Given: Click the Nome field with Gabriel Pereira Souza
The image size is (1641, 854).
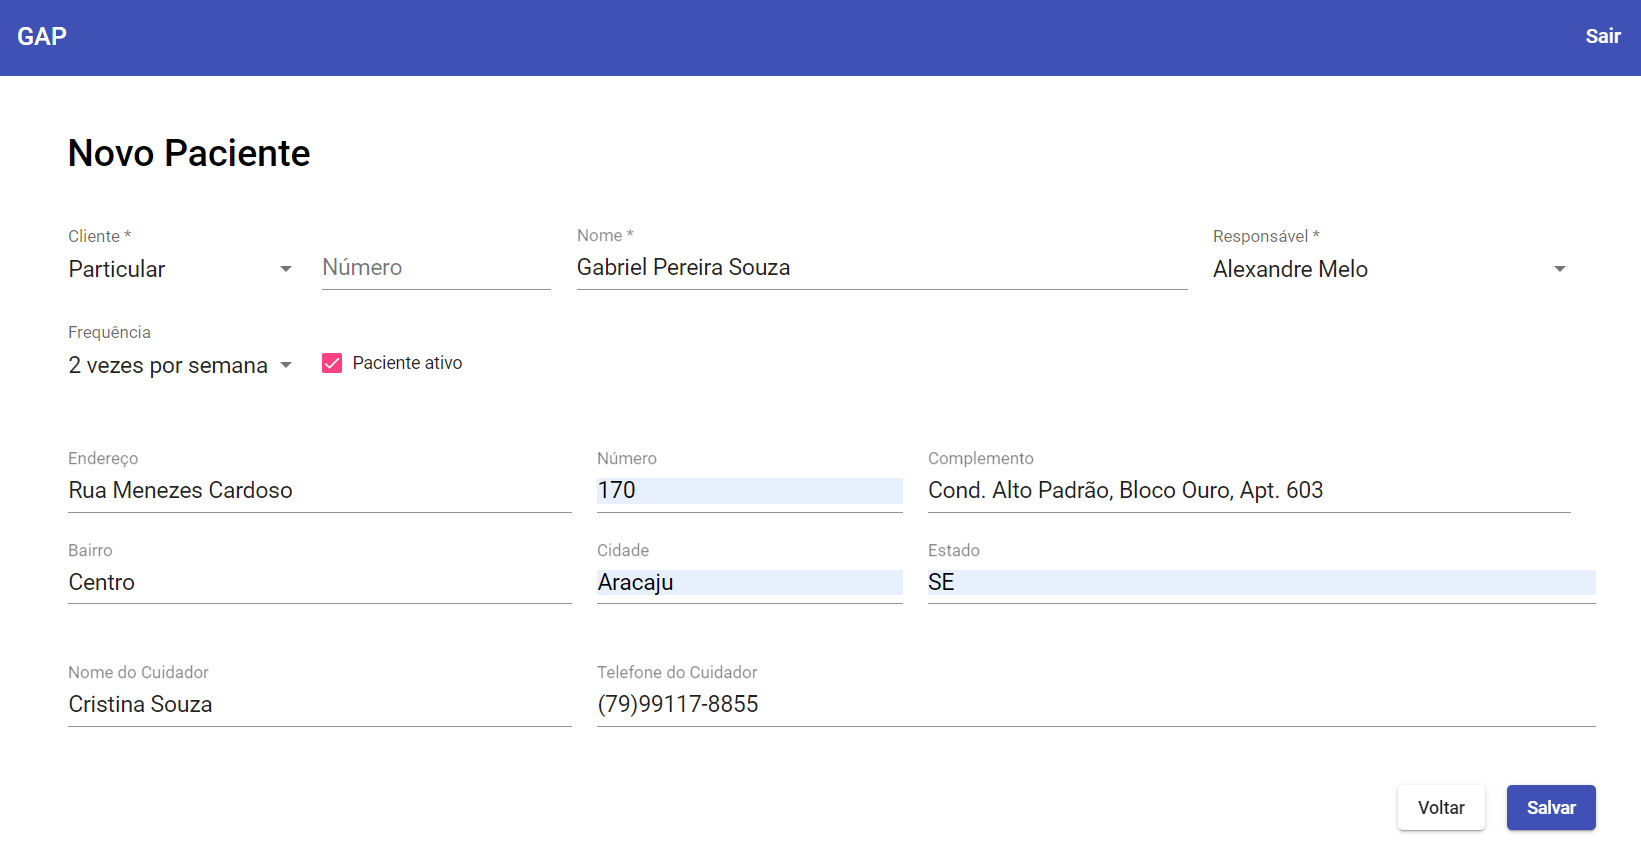Looking at the screenshot, I should 880,268.
